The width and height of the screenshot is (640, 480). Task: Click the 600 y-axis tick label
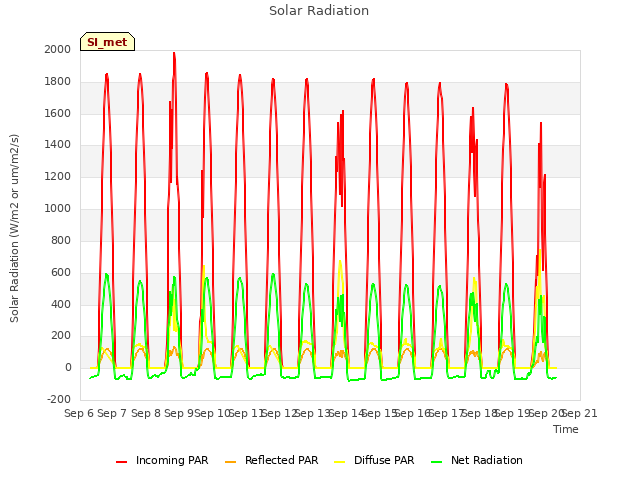tap(61, 272)
